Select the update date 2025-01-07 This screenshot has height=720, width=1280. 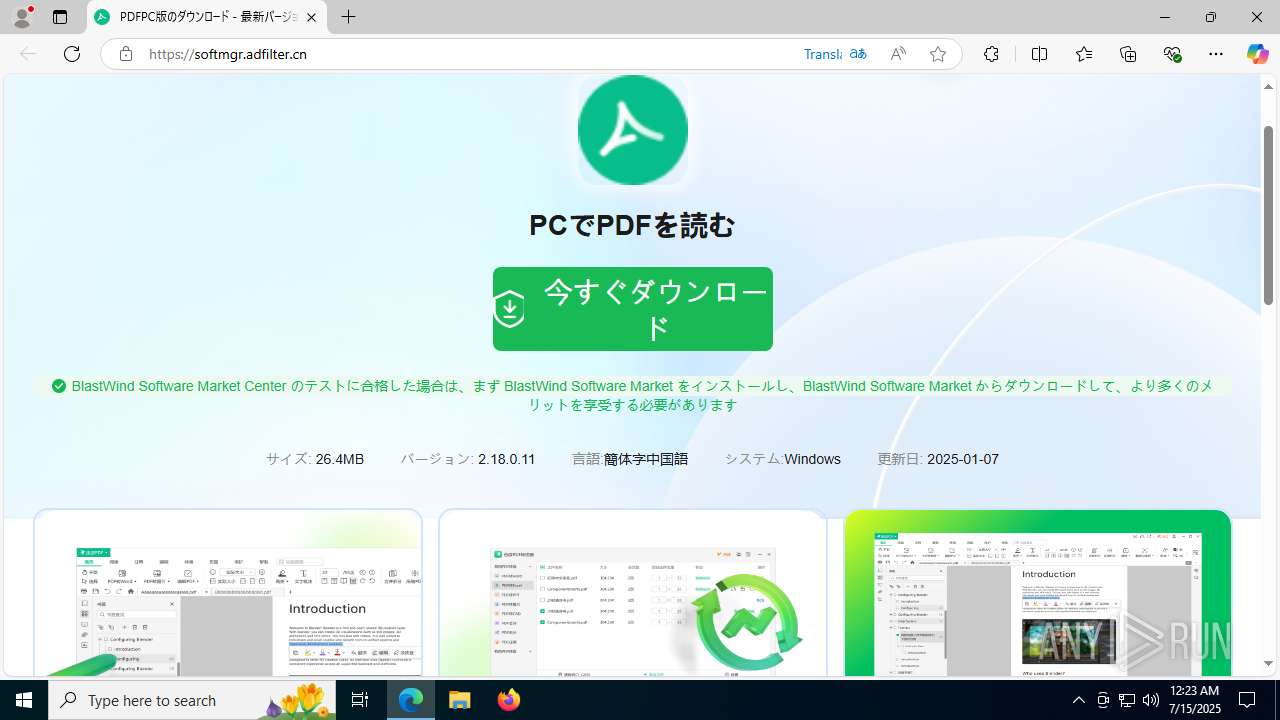click(963, 459)
